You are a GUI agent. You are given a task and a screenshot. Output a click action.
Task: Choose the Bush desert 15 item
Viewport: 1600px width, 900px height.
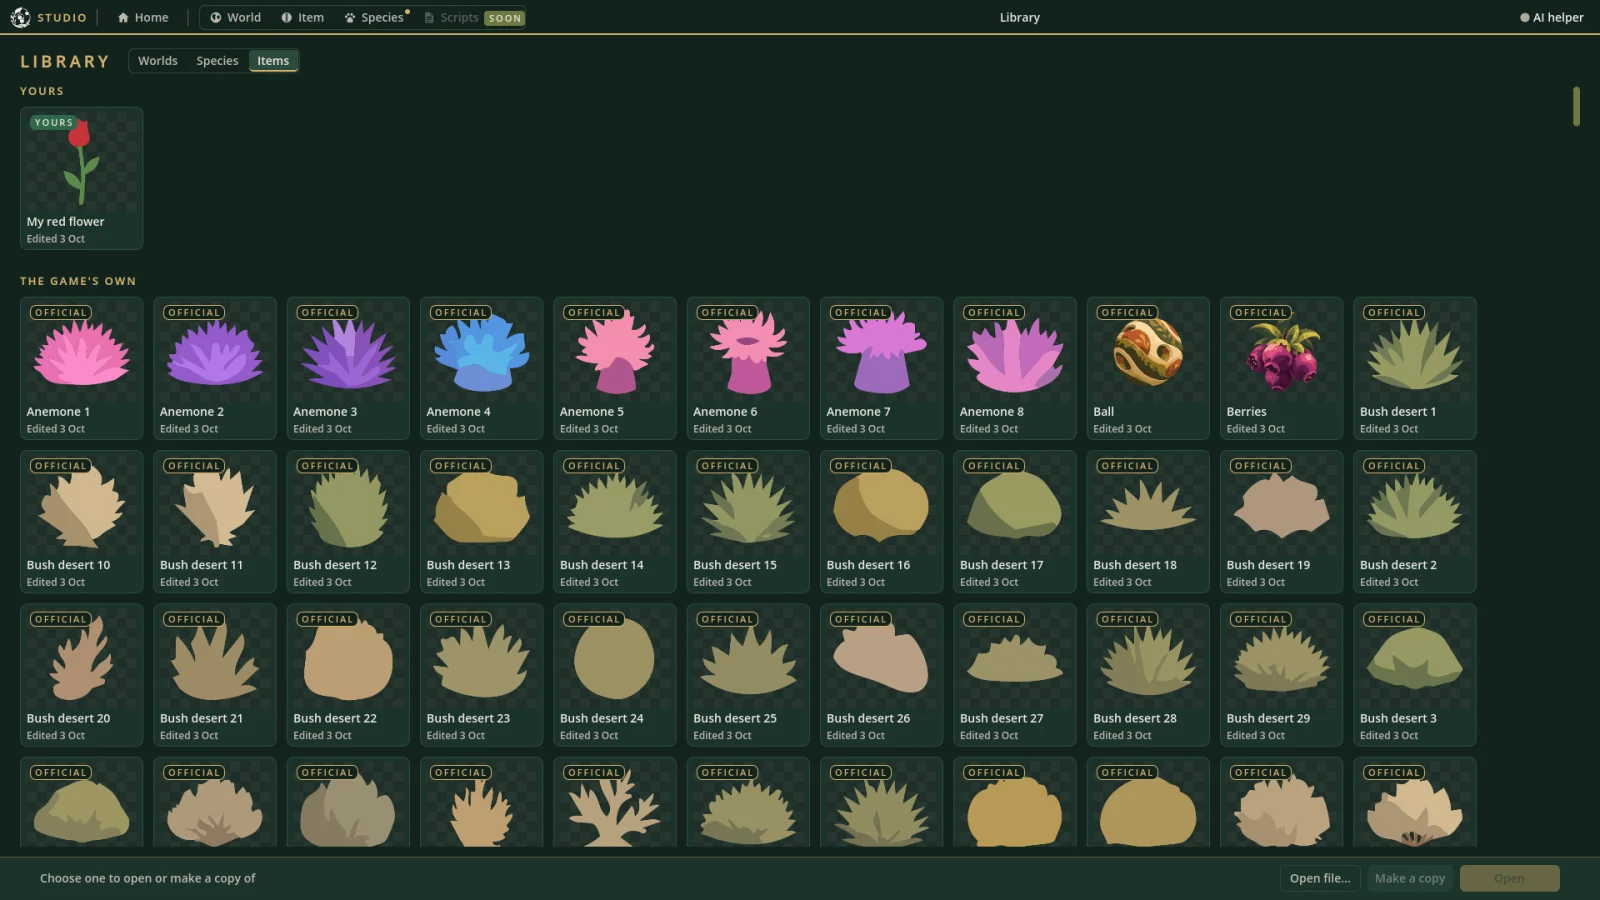[748, 521]
